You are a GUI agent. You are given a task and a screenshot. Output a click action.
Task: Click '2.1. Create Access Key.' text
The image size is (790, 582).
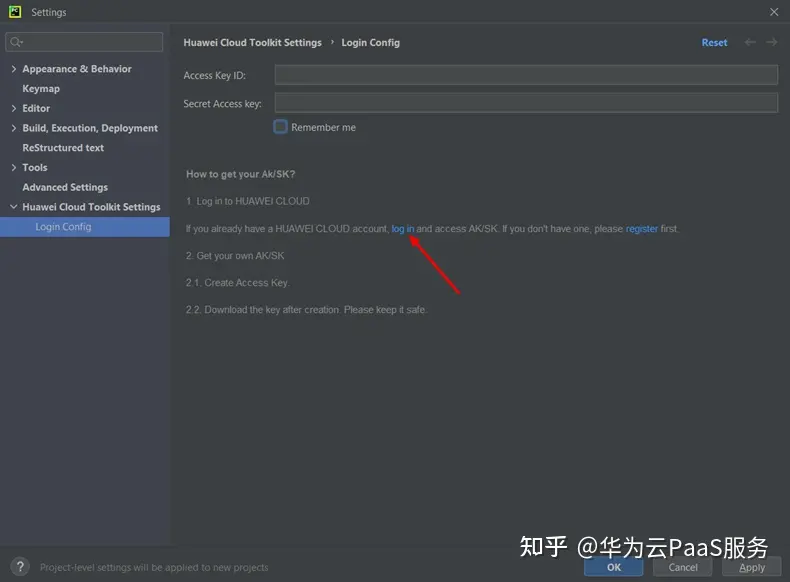pyautogui.click(x=238, y=283)
